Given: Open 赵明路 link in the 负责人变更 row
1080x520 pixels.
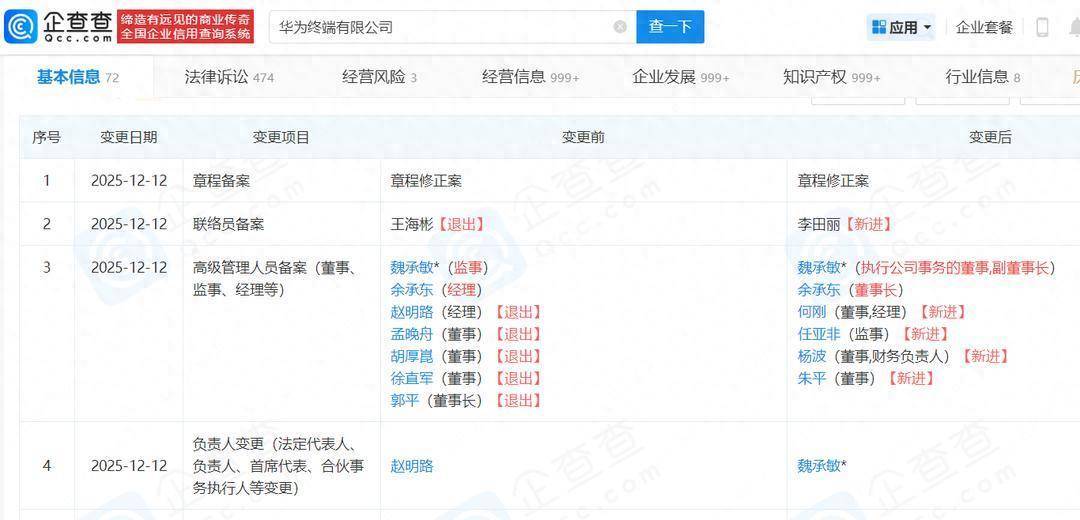Looking at the screenshot, I should click(411, 465).
